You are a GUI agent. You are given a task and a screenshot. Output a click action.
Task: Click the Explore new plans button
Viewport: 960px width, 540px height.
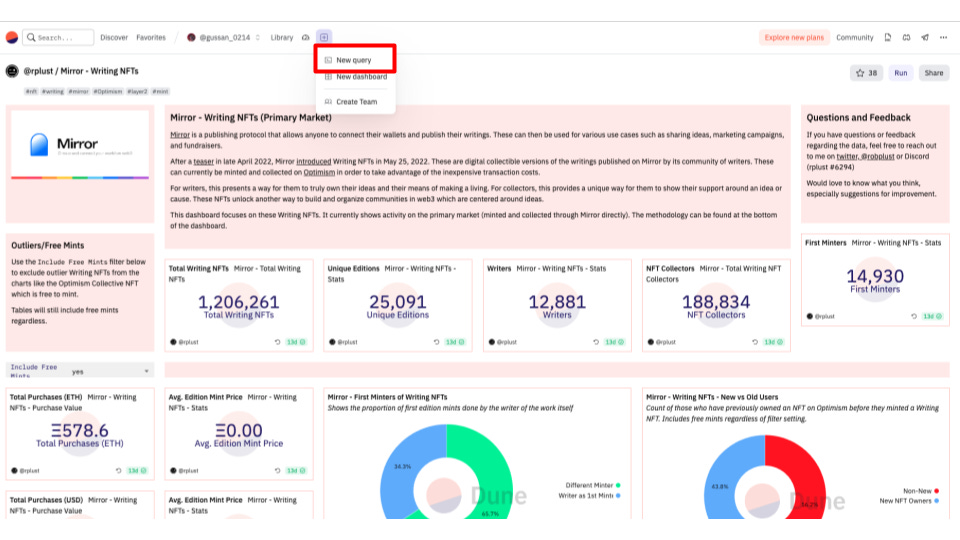(x=794, y=37)
